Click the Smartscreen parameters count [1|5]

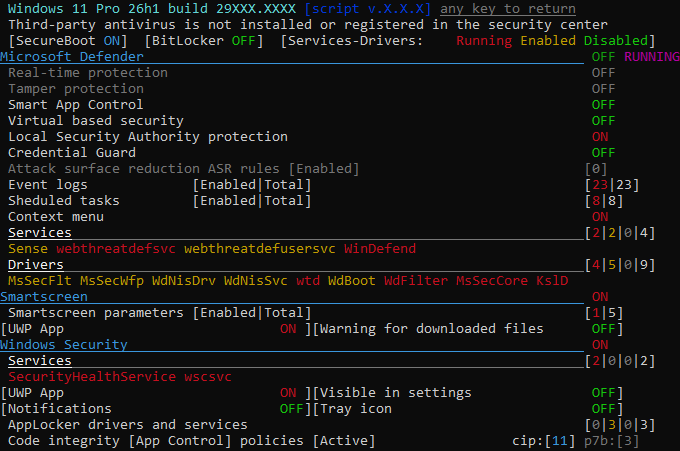pos(604,313)
